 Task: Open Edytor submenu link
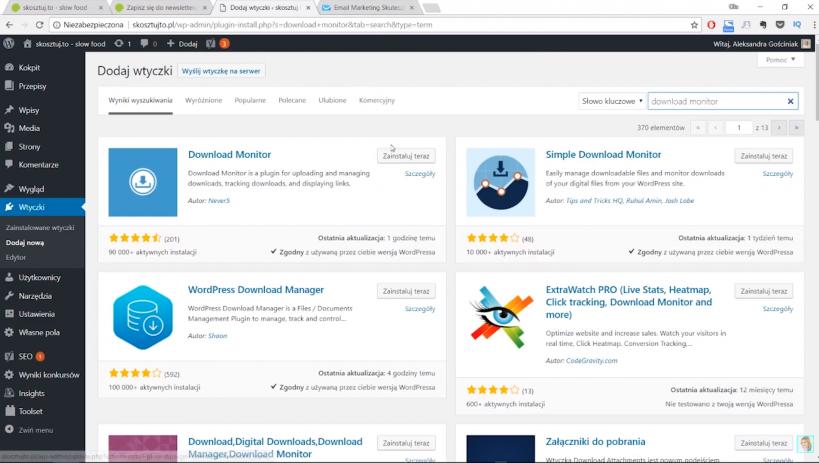16,257
